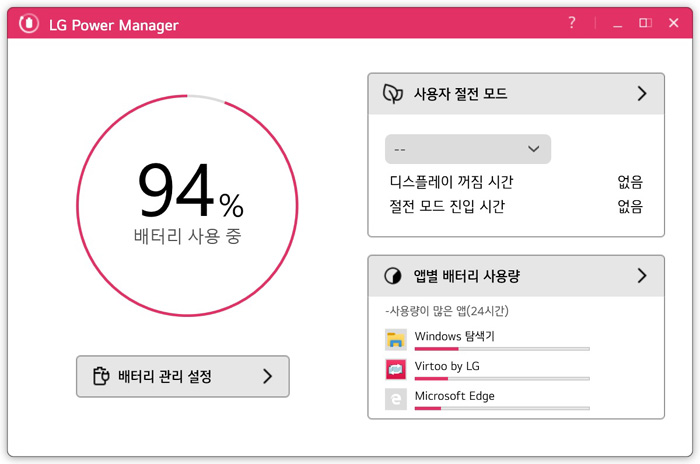Open help with the question mark icon
This screenshot has width=700, height=464.
(x=572, y=22)
